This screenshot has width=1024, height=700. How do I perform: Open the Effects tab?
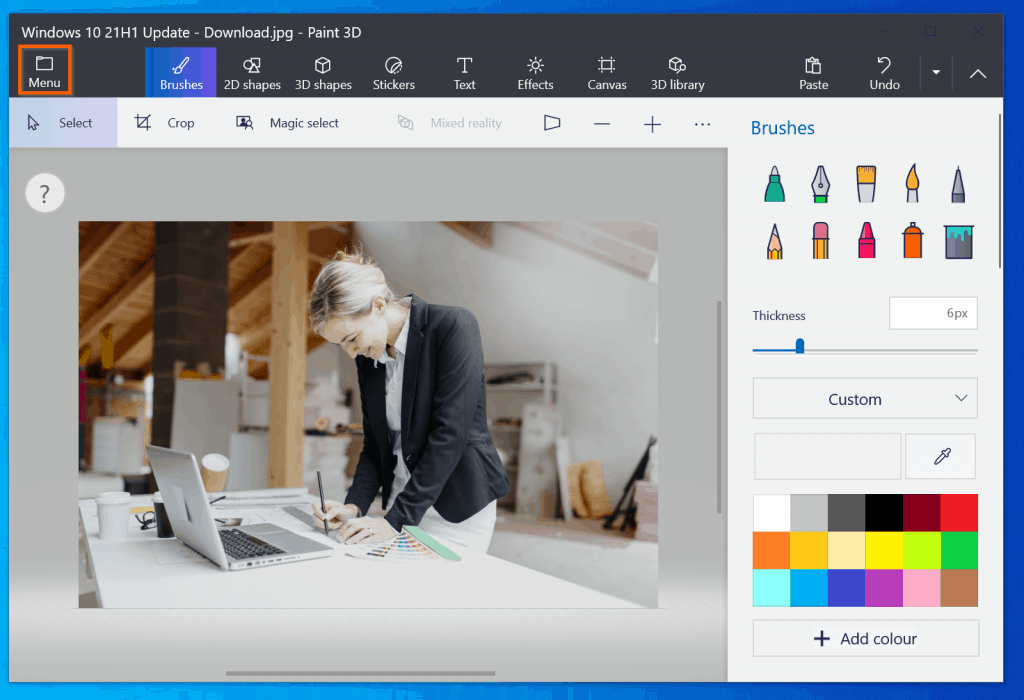536,72
